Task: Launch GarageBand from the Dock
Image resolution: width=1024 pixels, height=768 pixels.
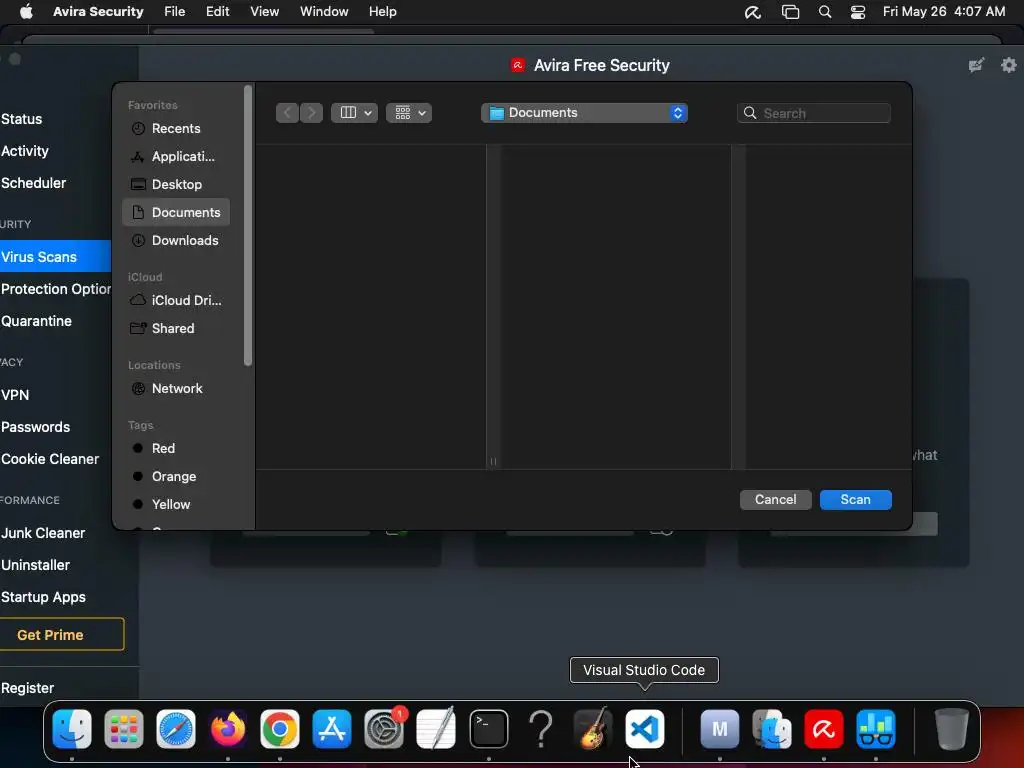Action: click(592, 729)
